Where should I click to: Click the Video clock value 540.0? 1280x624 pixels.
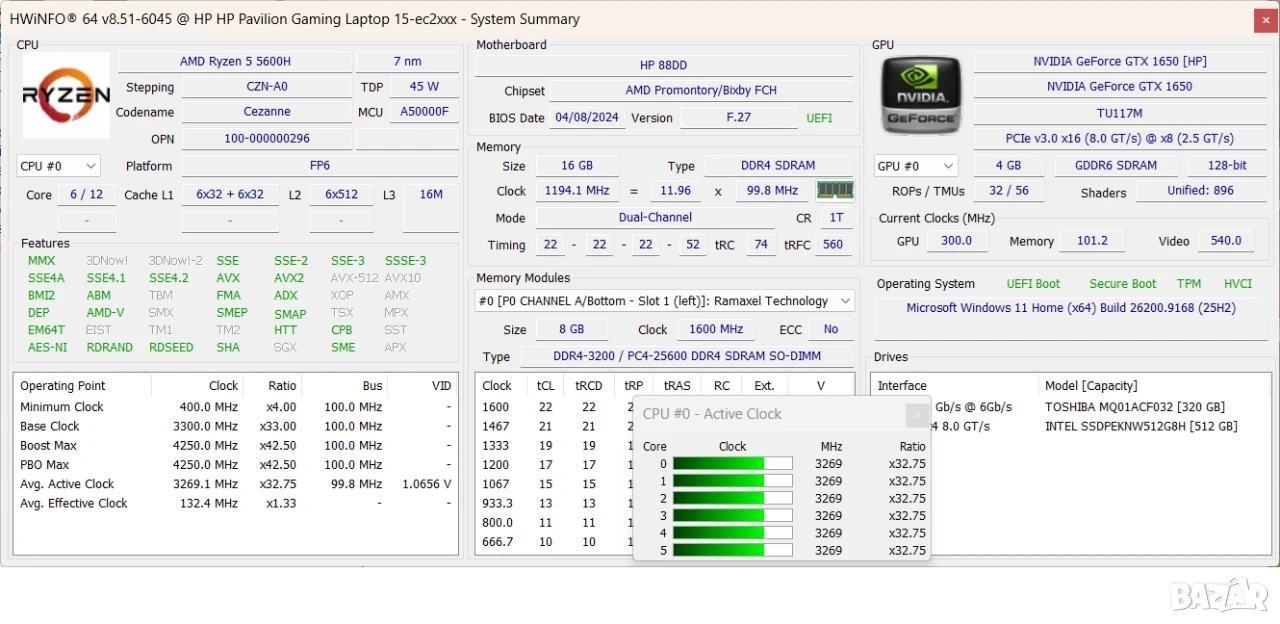click(x=1226, y=240)
